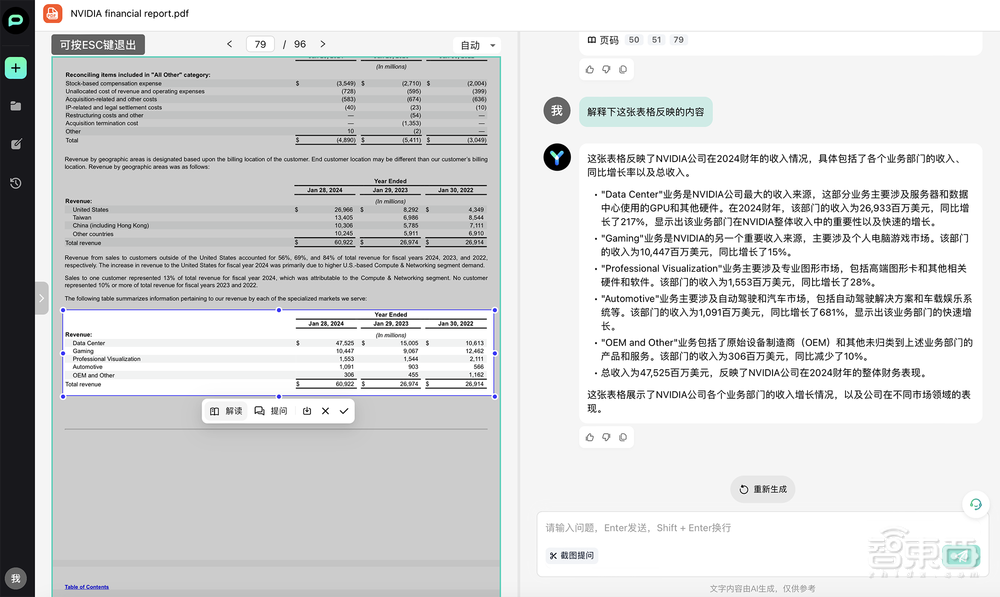
Task: Cancel the table selection with the X icon
Action: [327, 410]
